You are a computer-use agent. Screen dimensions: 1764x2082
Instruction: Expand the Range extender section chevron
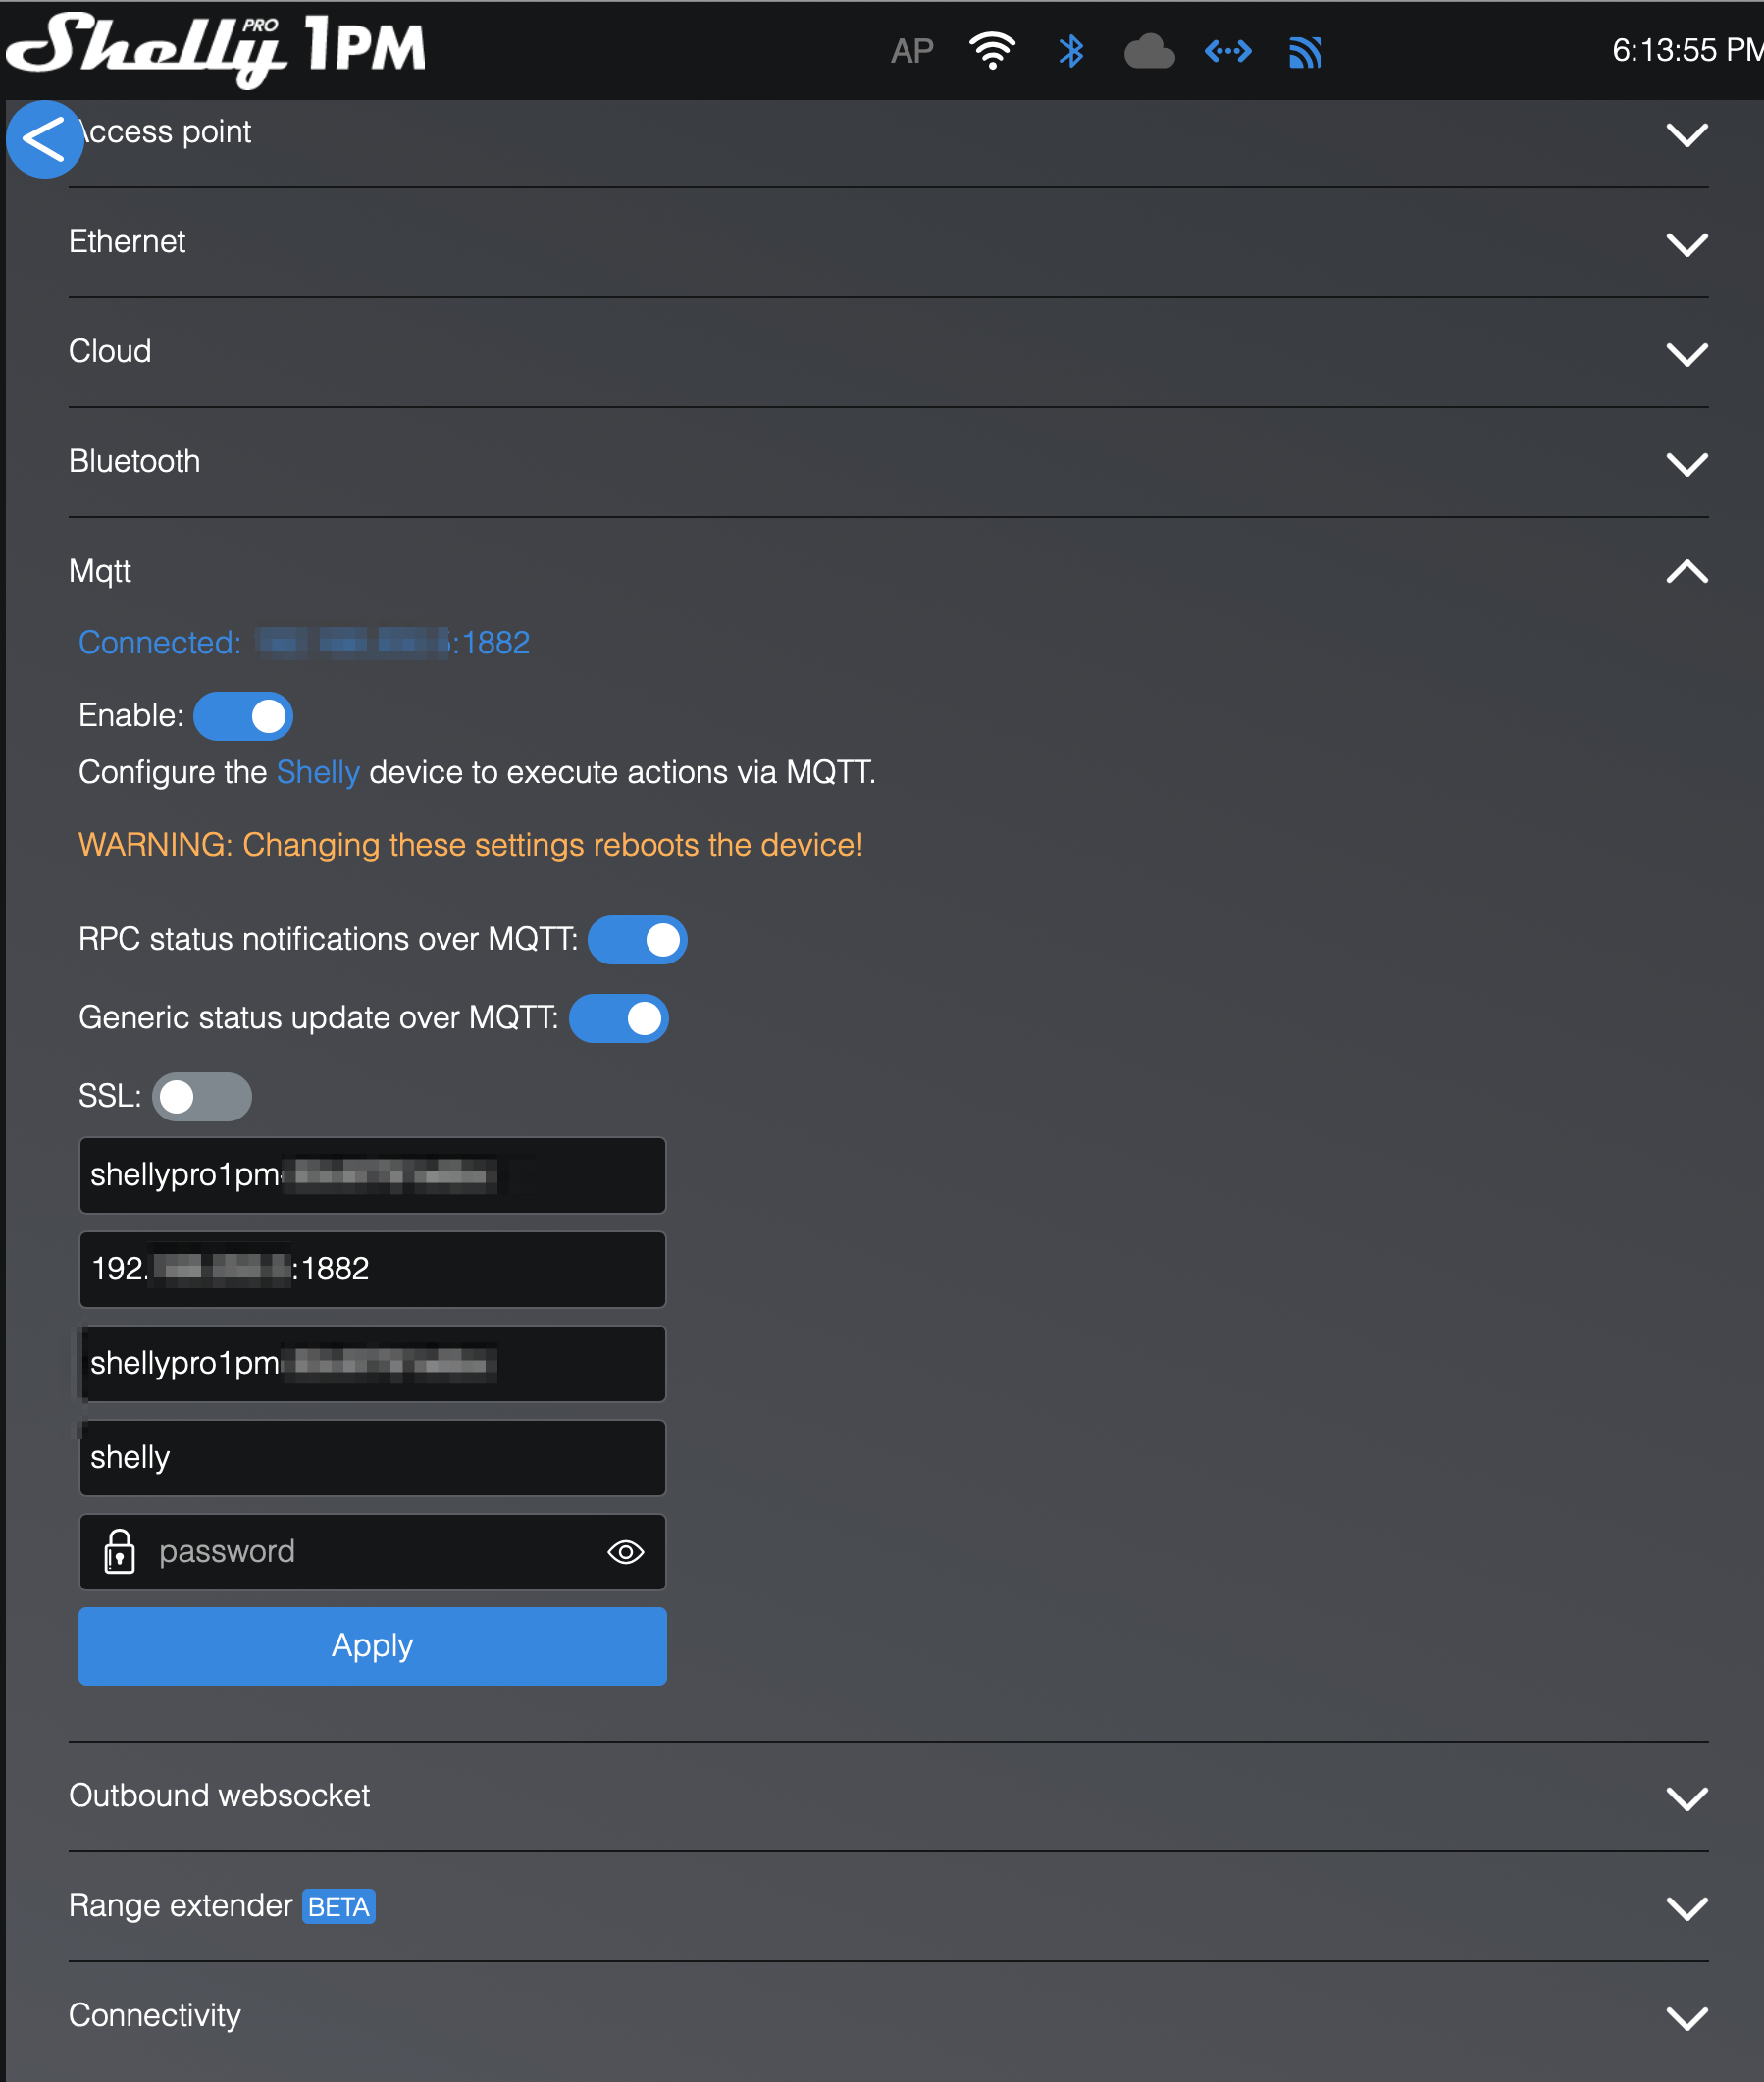point(1687,1908)
